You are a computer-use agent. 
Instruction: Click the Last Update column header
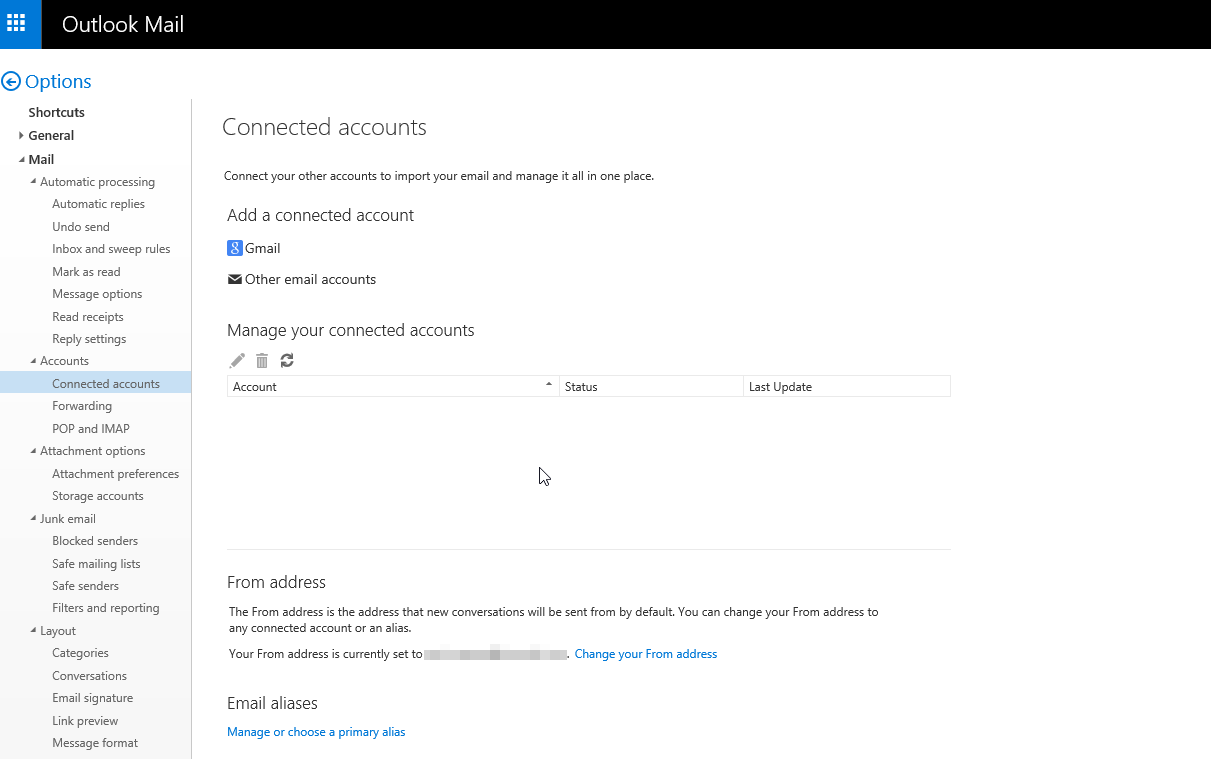click(x=846, y=387)
